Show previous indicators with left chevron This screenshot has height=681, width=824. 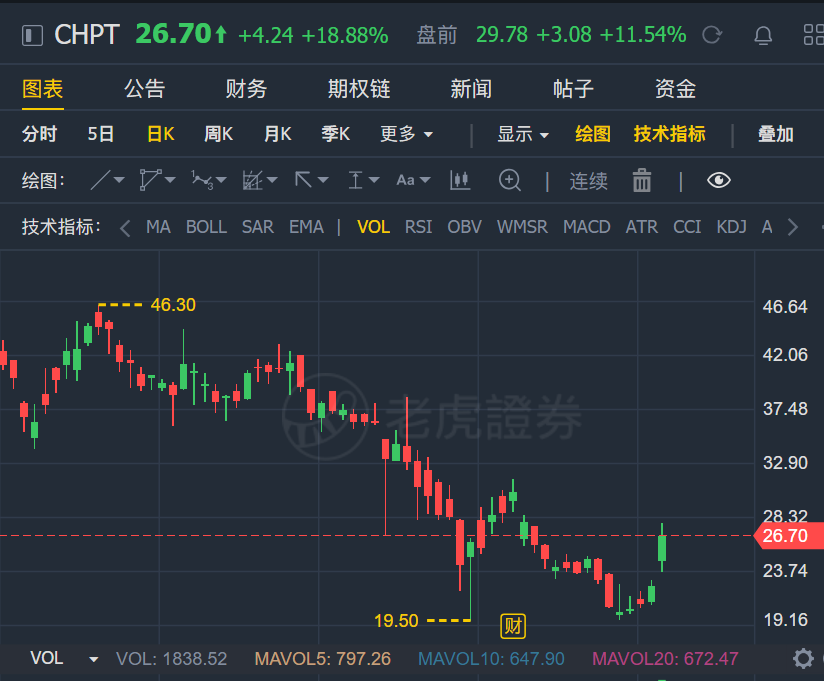tap(125, 228)
